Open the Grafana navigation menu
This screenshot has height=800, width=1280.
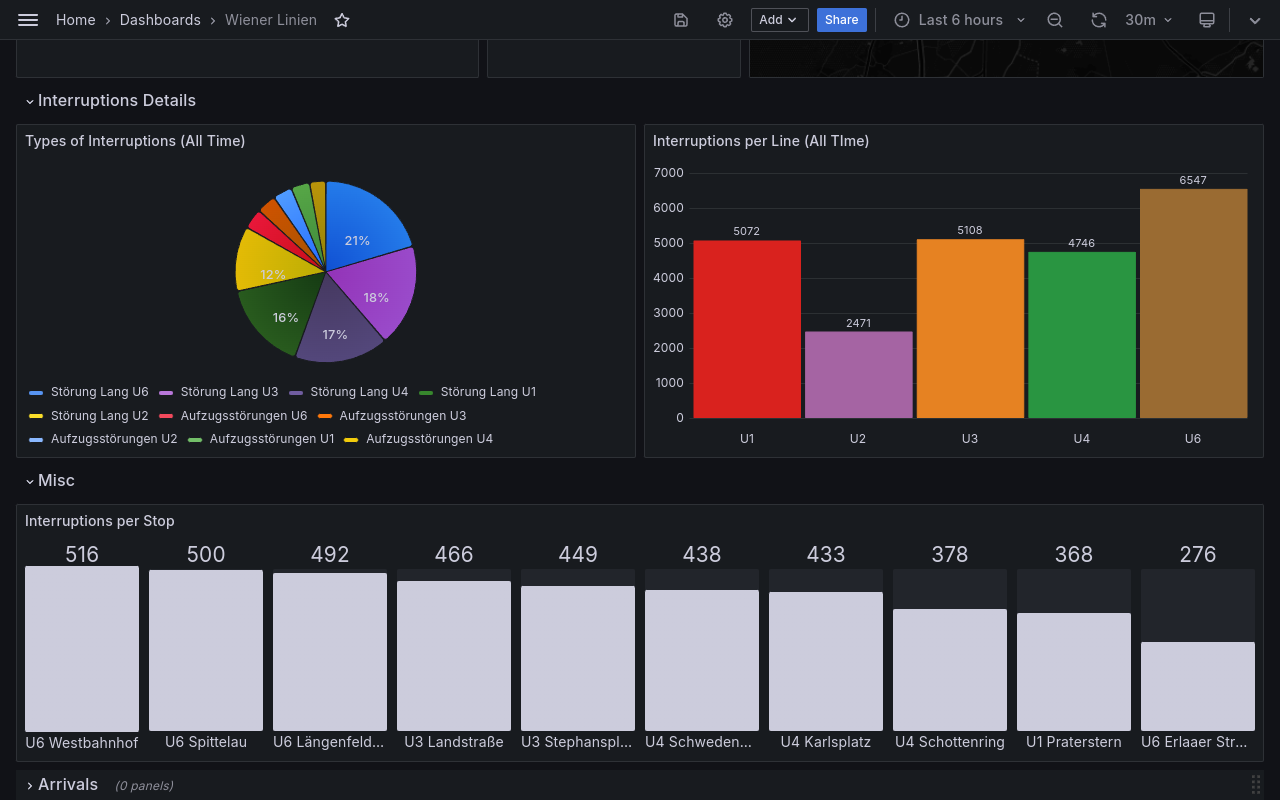pyautogui.click(x=27, y=19)
